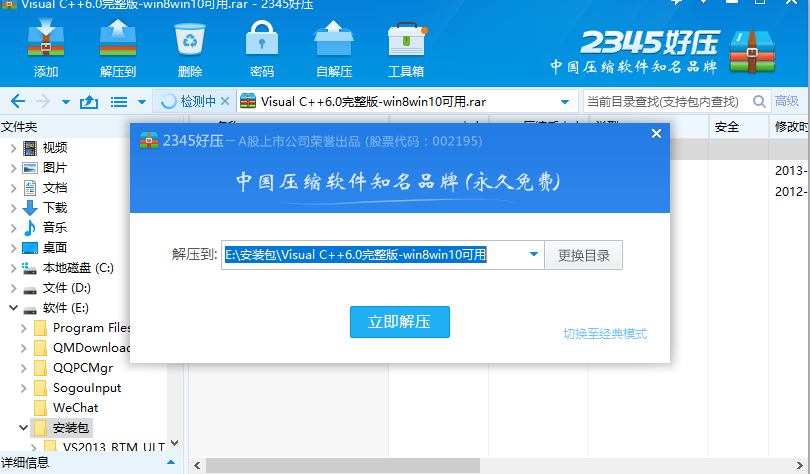Click the magnifier search icon
810x474 pixels.
coord(759,102)
